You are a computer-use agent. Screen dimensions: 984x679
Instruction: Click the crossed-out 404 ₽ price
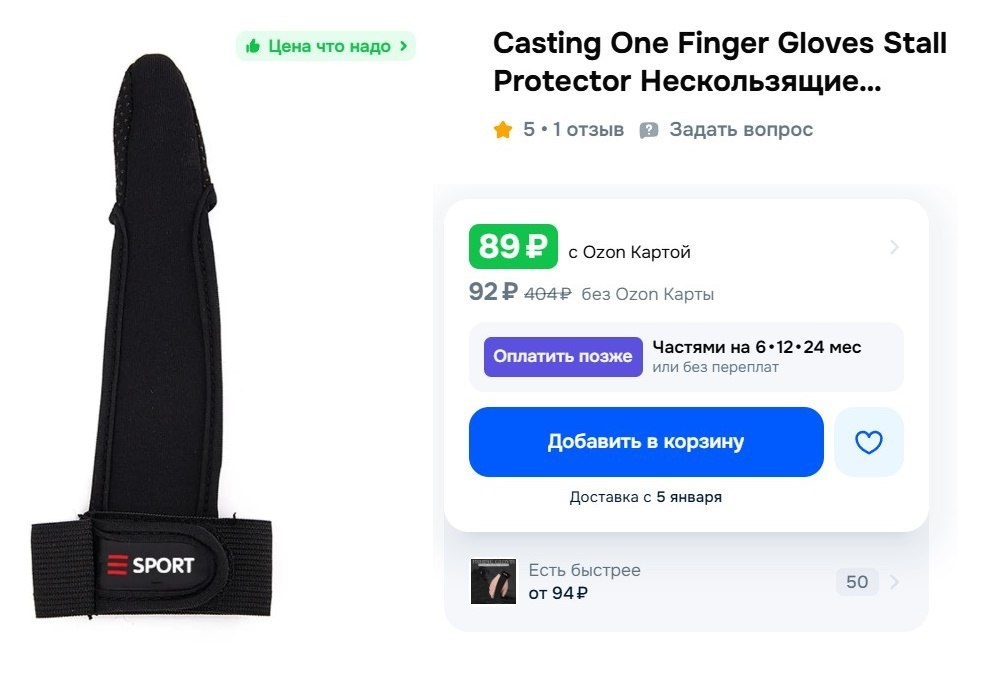pos(548,294)
